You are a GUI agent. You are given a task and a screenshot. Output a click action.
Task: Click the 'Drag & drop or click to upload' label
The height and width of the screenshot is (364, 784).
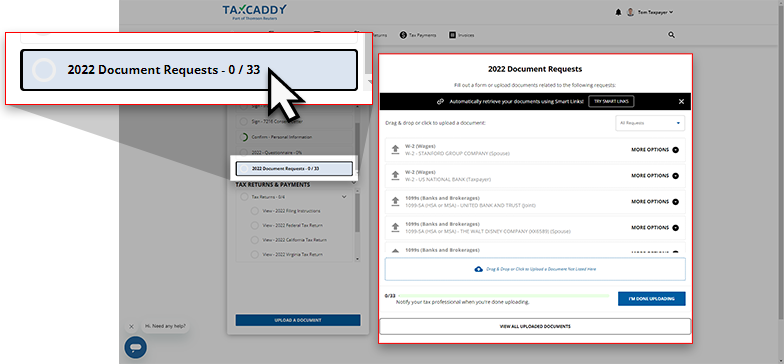pos(436,122)
